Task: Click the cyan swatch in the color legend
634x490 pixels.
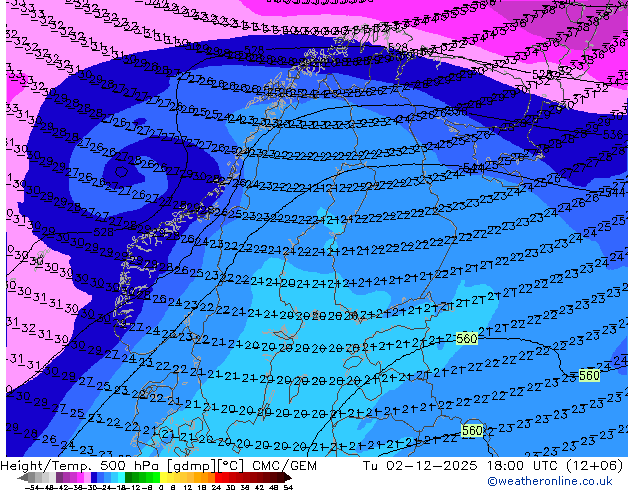Action: click(122, 477)
